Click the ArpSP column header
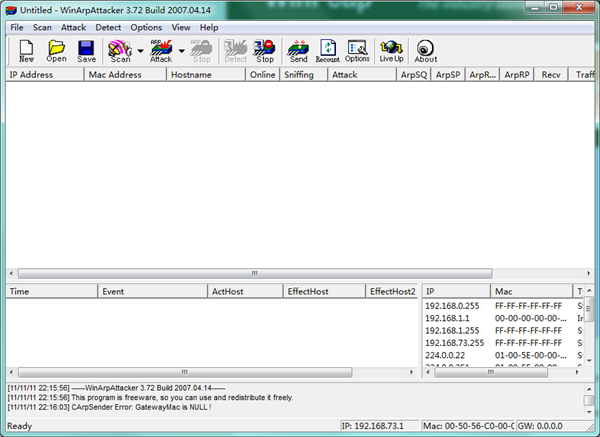This screenshot has height=437, width=600. point(448,75)
